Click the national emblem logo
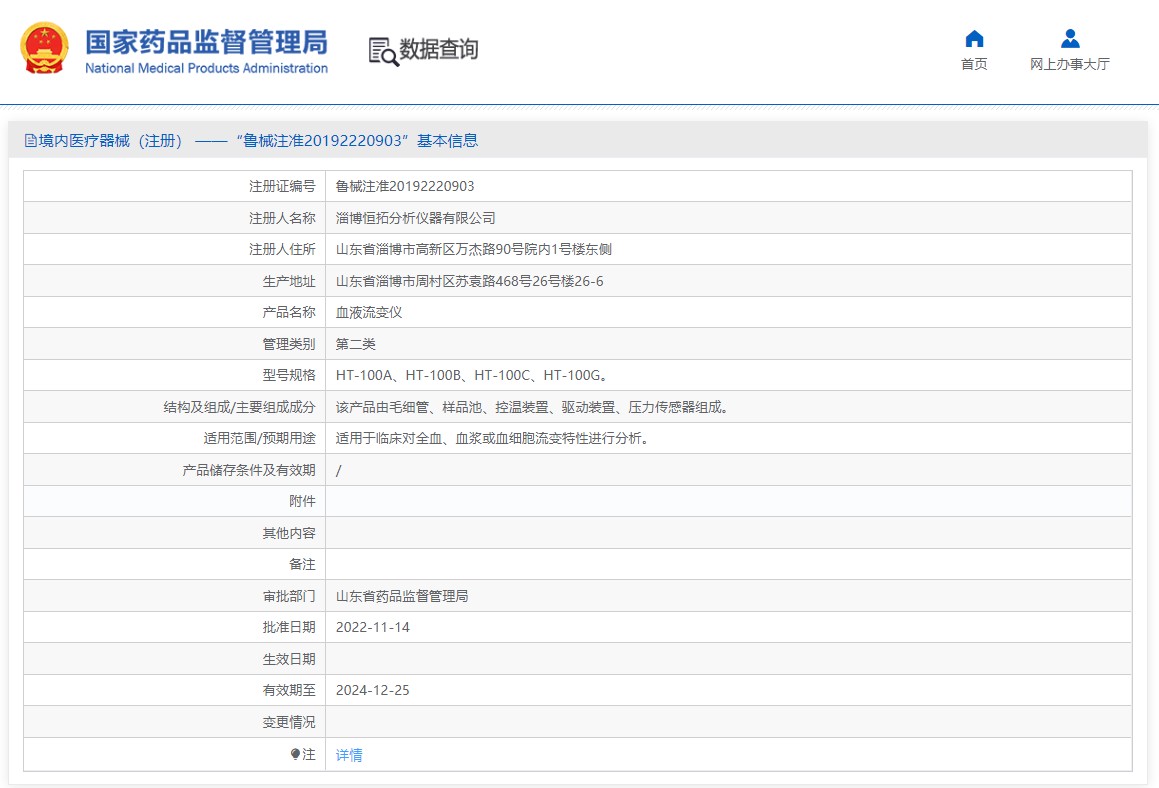The width and height of the screenshot is (1159, 788). pyautogui.click(x=44, y=48)
